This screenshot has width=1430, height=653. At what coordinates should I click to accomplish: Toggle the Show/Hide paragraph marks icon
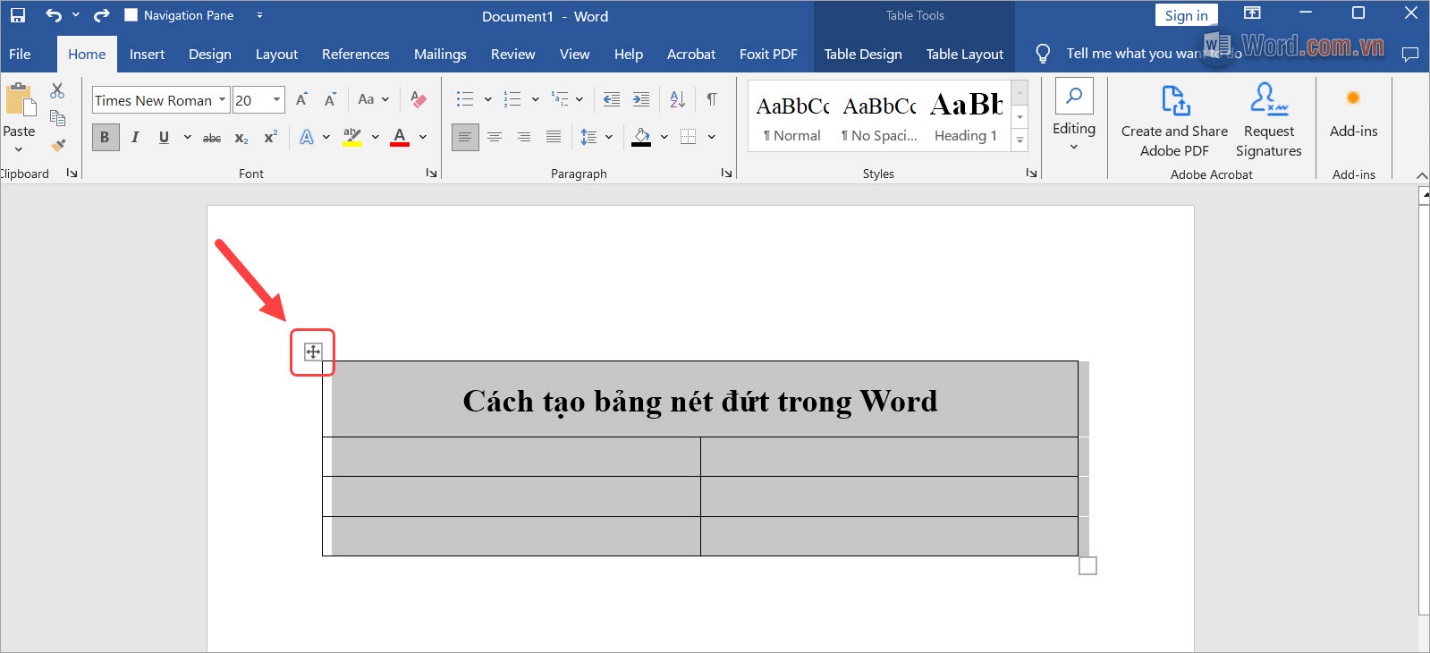[711, 99]
